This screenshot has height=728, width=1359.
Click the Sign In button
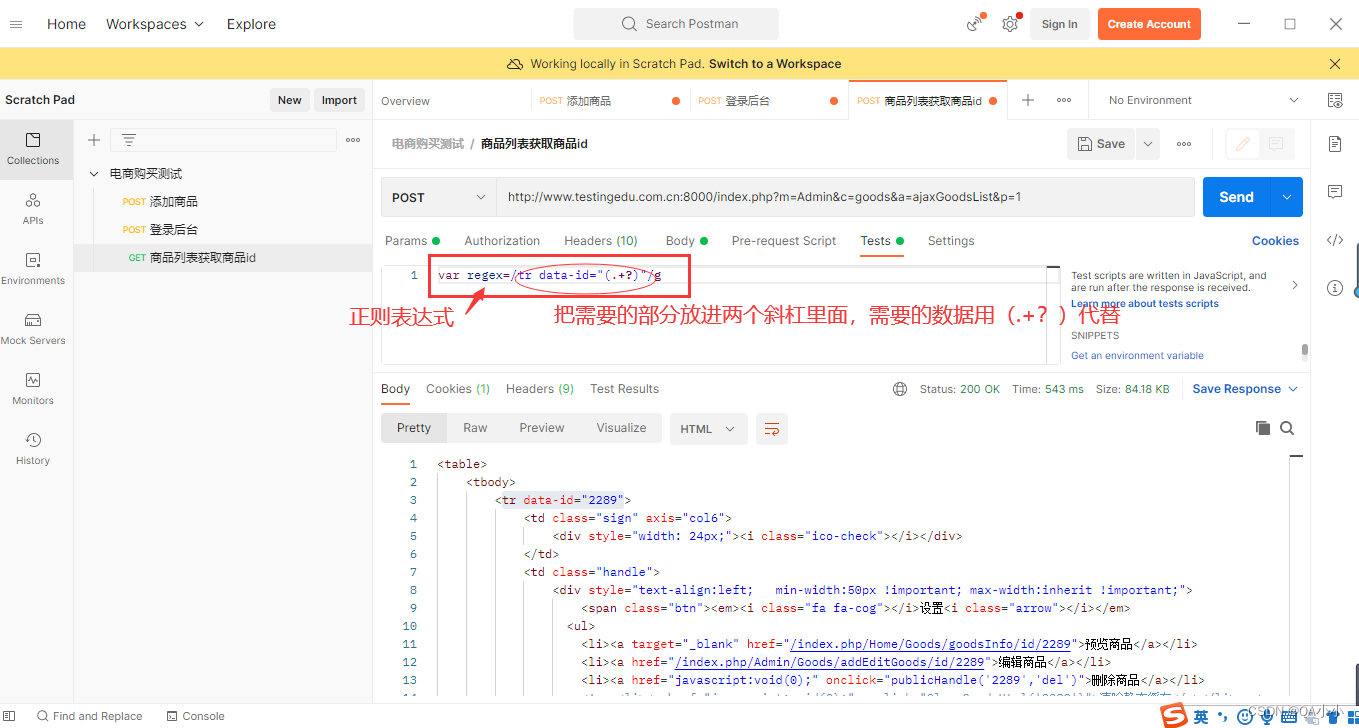tap(1059, 24)
